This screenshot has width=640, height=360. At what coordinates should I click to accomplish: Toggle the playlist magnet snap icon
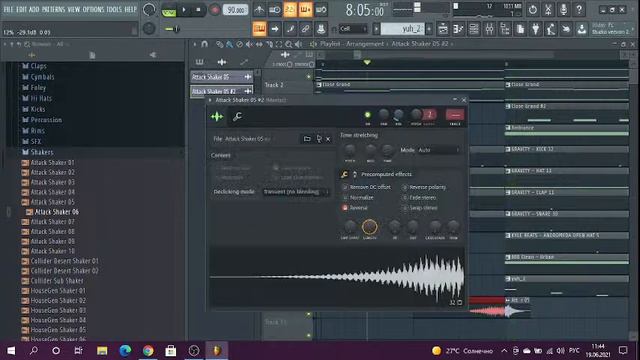pyautogui.click(x=204, y=44)
